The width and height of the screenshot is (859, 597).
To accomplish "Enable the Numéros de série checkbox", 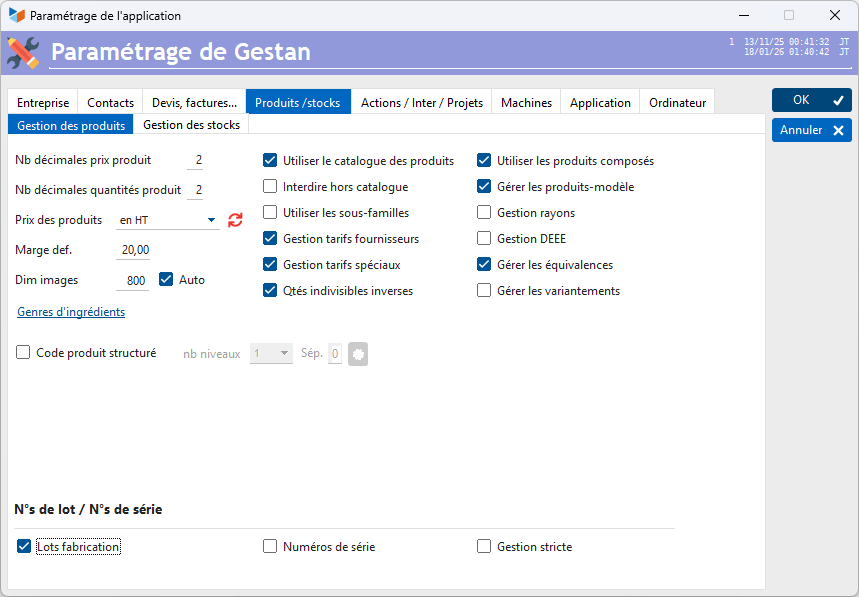I will 270,547.
